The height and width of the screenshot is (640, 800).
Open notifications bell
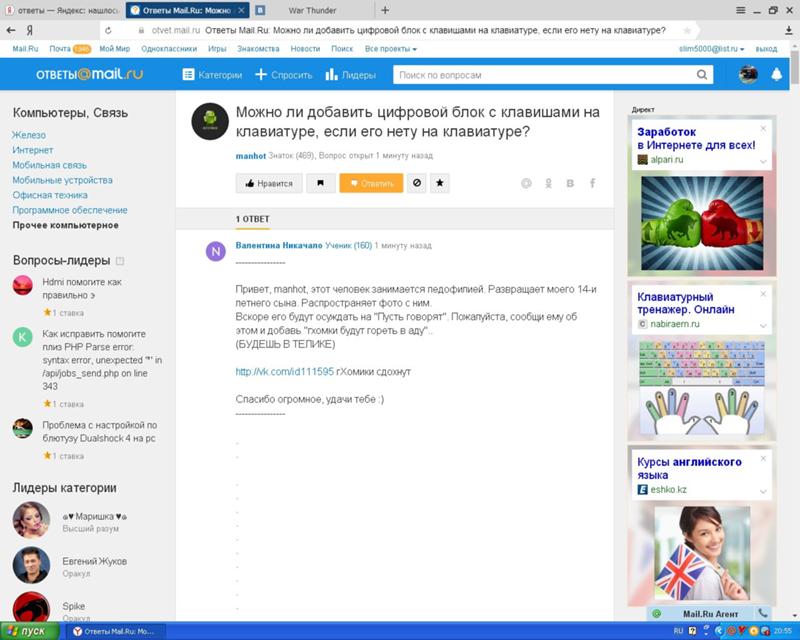pos(777,75)
